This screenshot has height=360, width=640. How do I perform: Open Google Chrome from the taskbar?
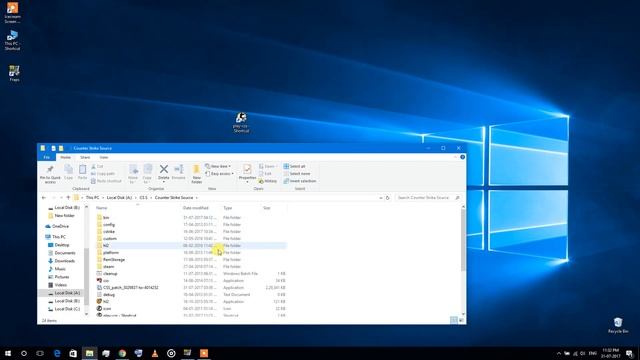point(122,353)
